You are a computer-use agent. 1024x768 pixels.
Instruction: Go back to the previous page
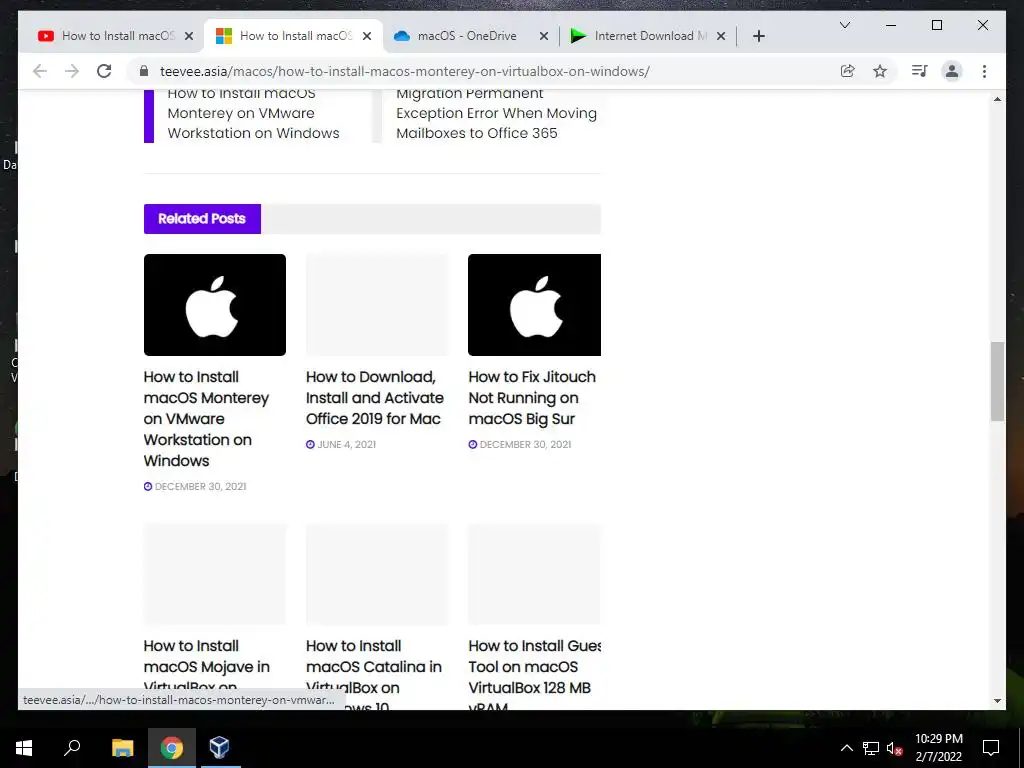tap(40, 71)
